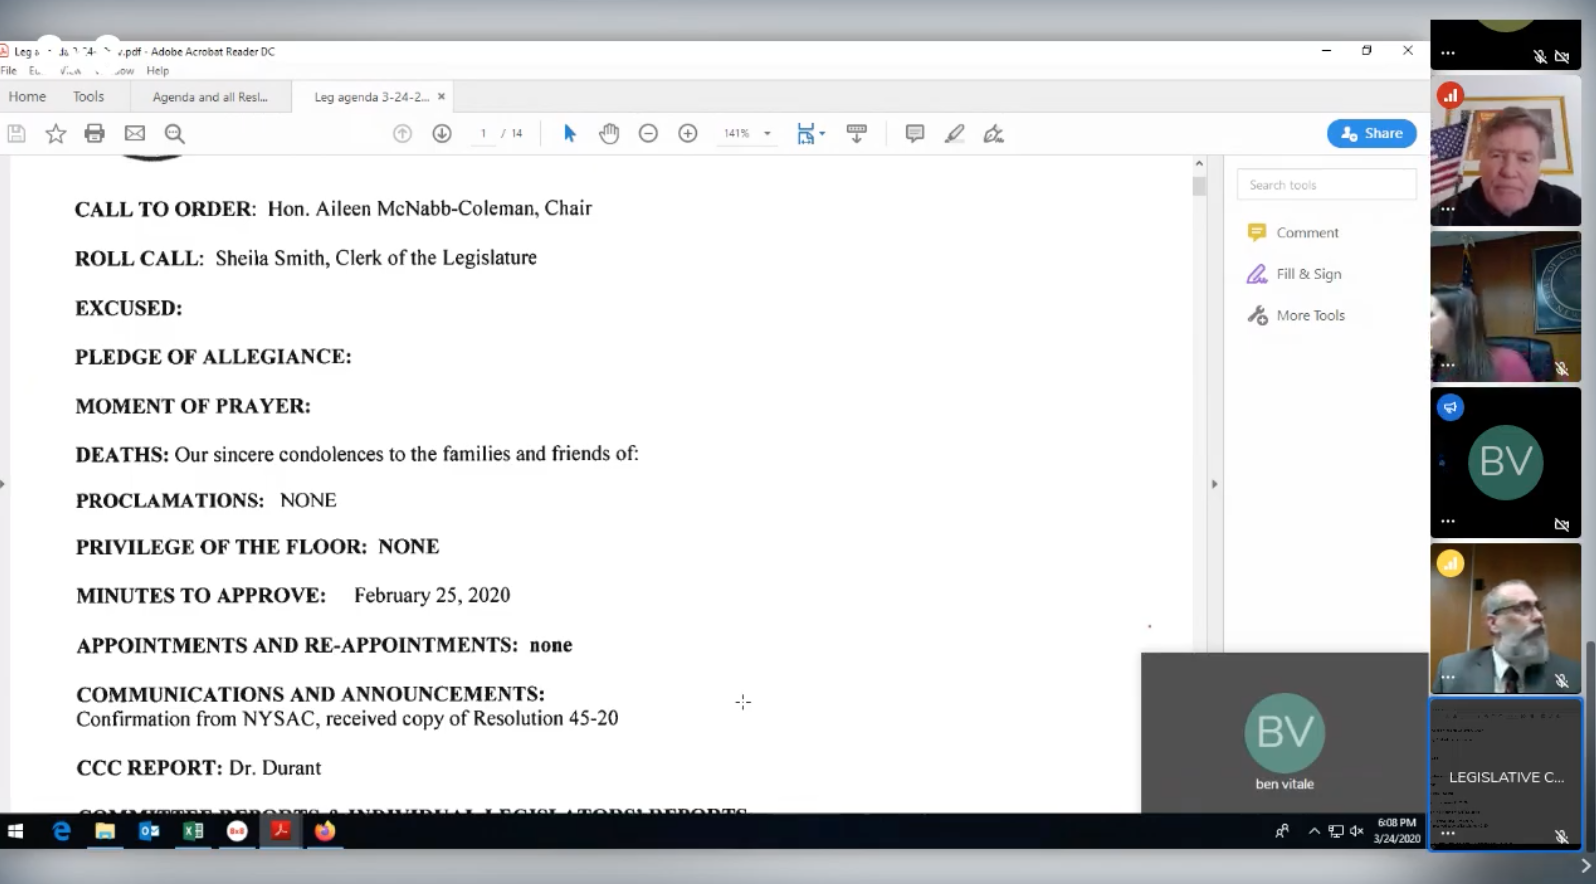The height and width of the screenshot is (884, 1596).
Task: Open Excel from the Windows taskbar
Action: pyautogui.click(x=193, y=831)
